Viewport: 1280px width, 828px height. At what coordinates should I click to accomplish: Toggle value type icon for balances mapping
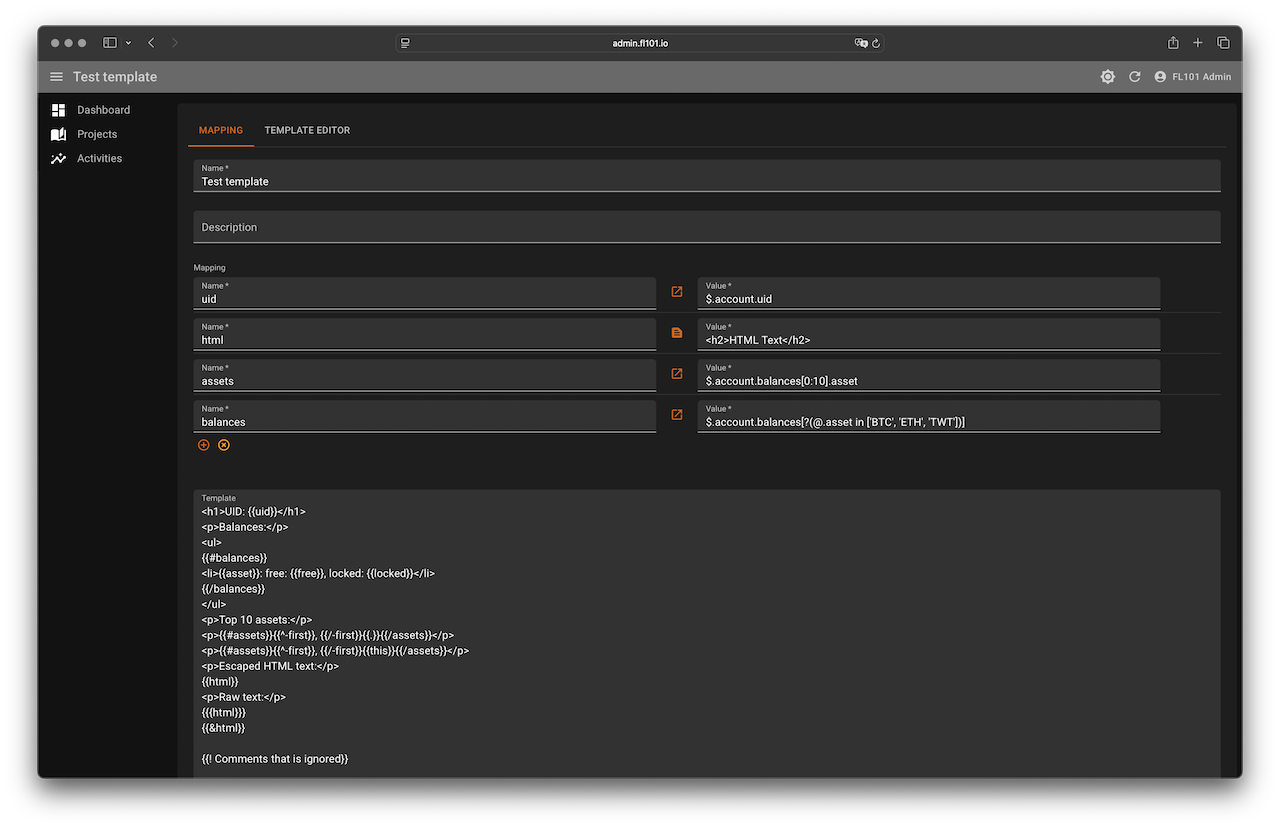tap(677, 415)
